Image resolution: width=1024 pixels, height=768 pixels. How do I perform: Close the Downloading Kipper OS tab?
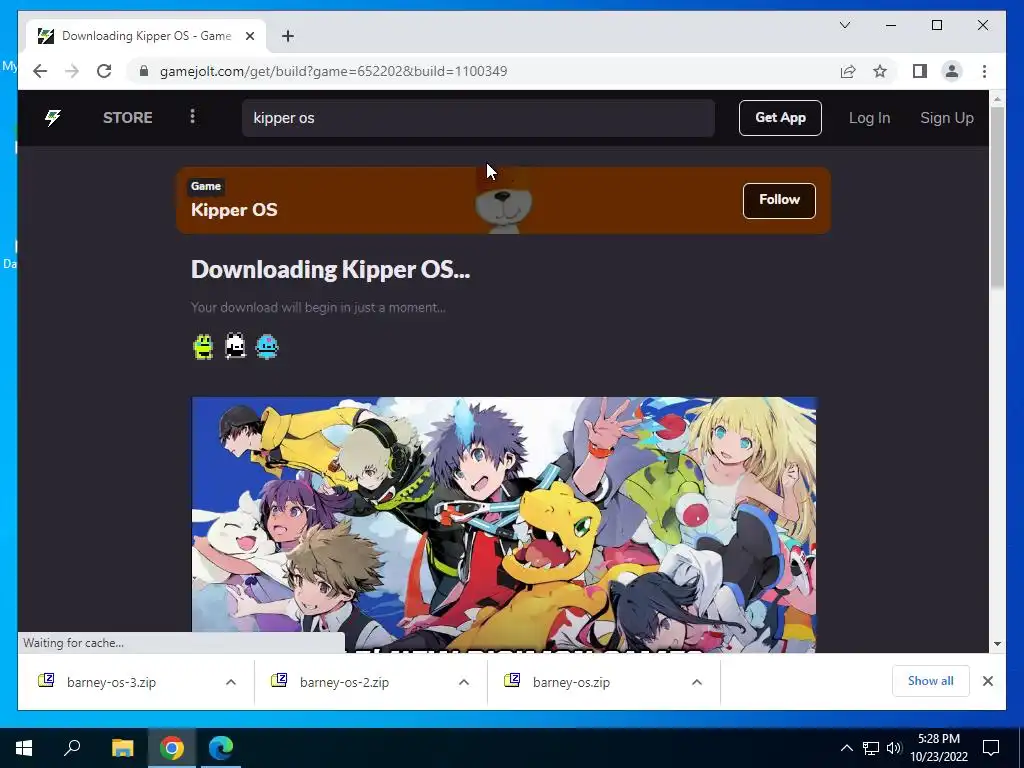(x=249, y=36)
